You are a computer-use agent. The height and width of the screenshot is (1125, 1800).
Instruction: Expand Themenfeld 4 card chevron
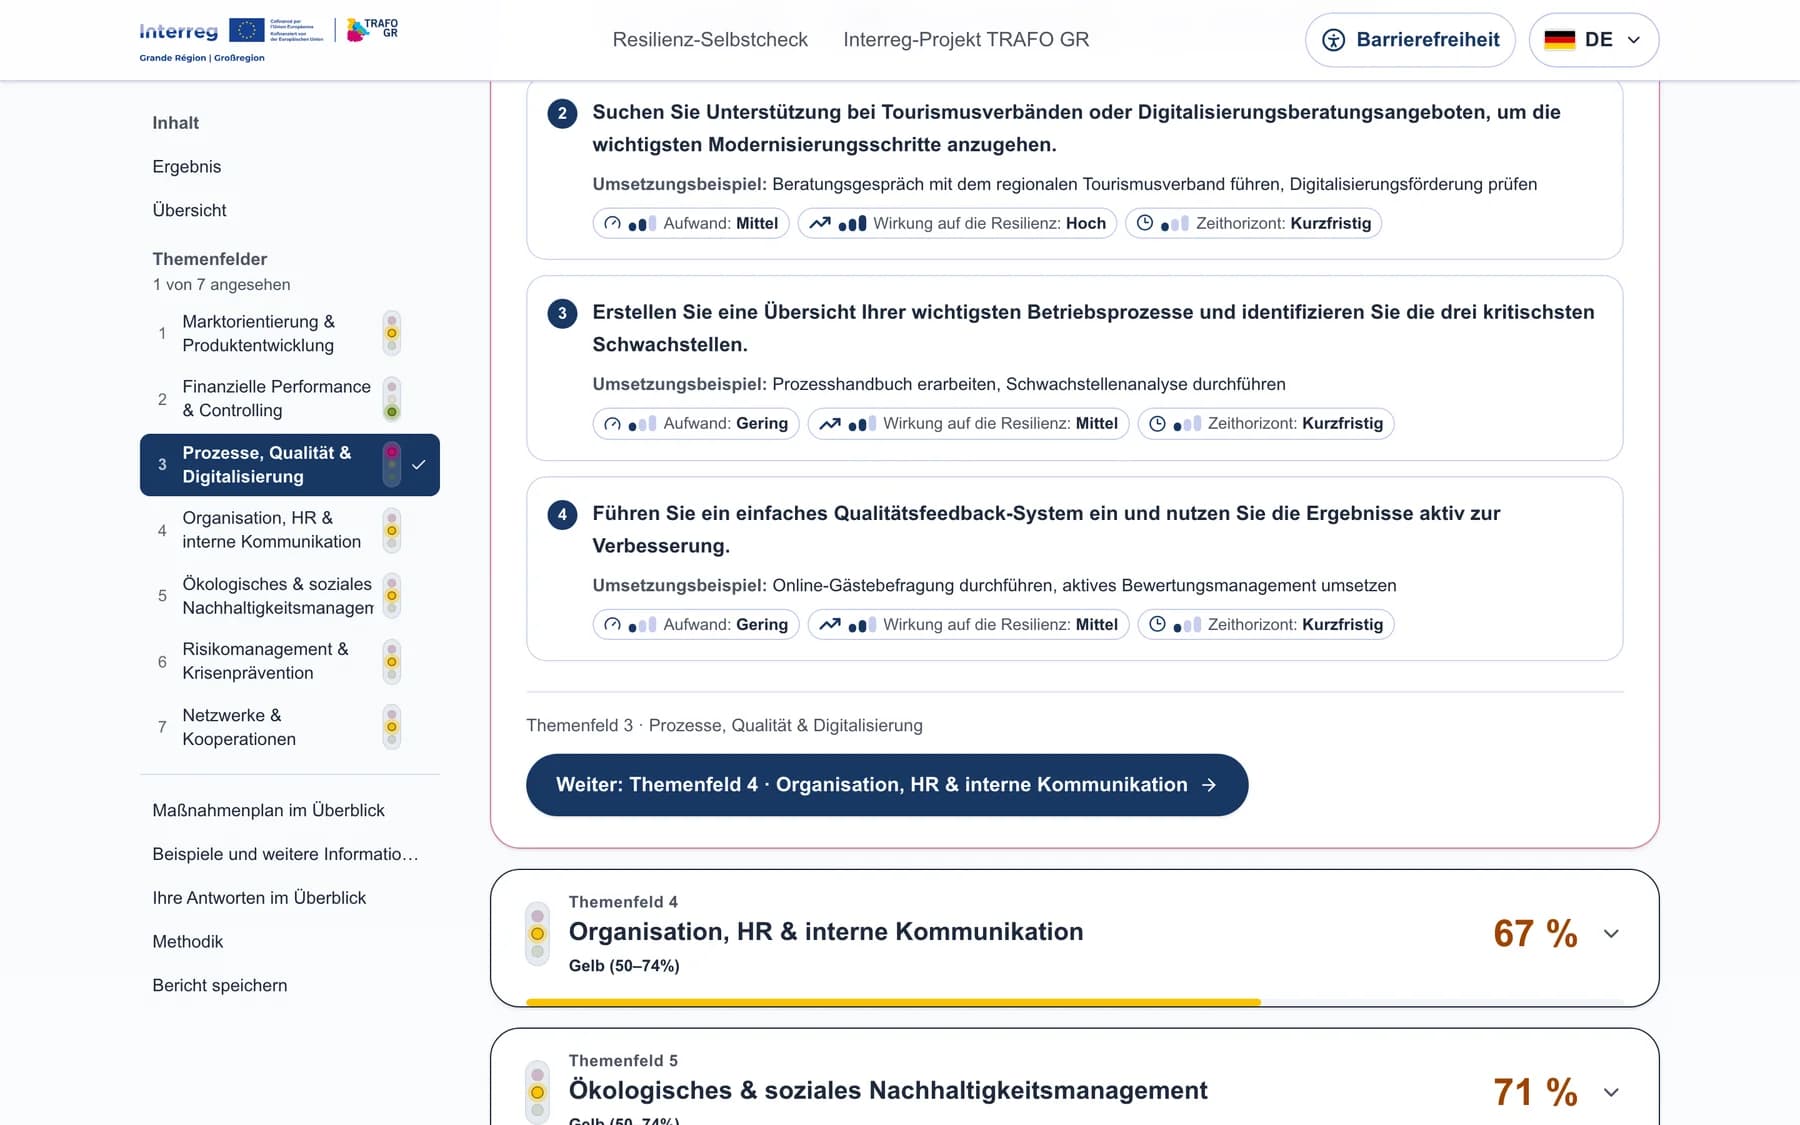coord(1611,934)
